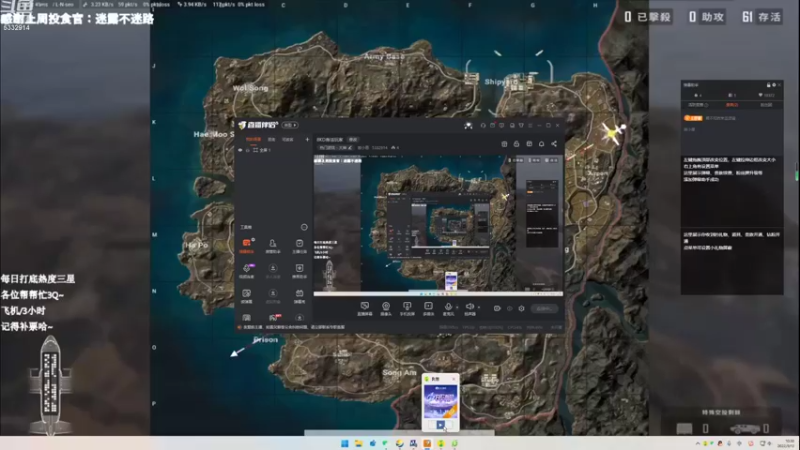Screen dimensions: 800x450
Task: Open the plus-box tool in toolbox second row
Action: (x=299, y=270)
